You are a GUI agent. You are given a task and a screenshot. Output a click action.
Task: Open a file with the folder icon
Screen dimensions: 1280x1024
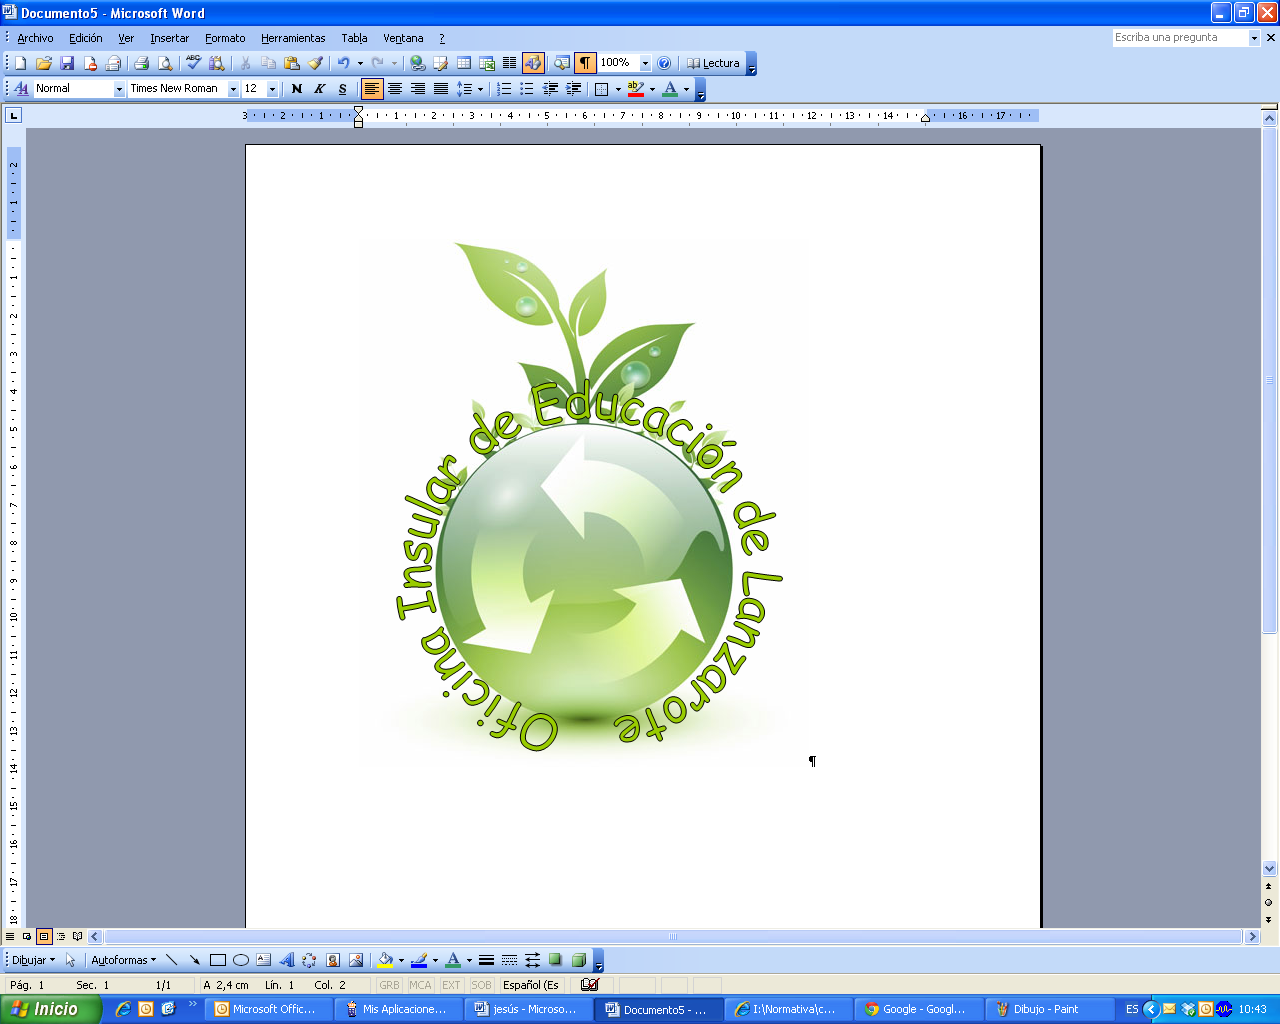tap(44, 63)
